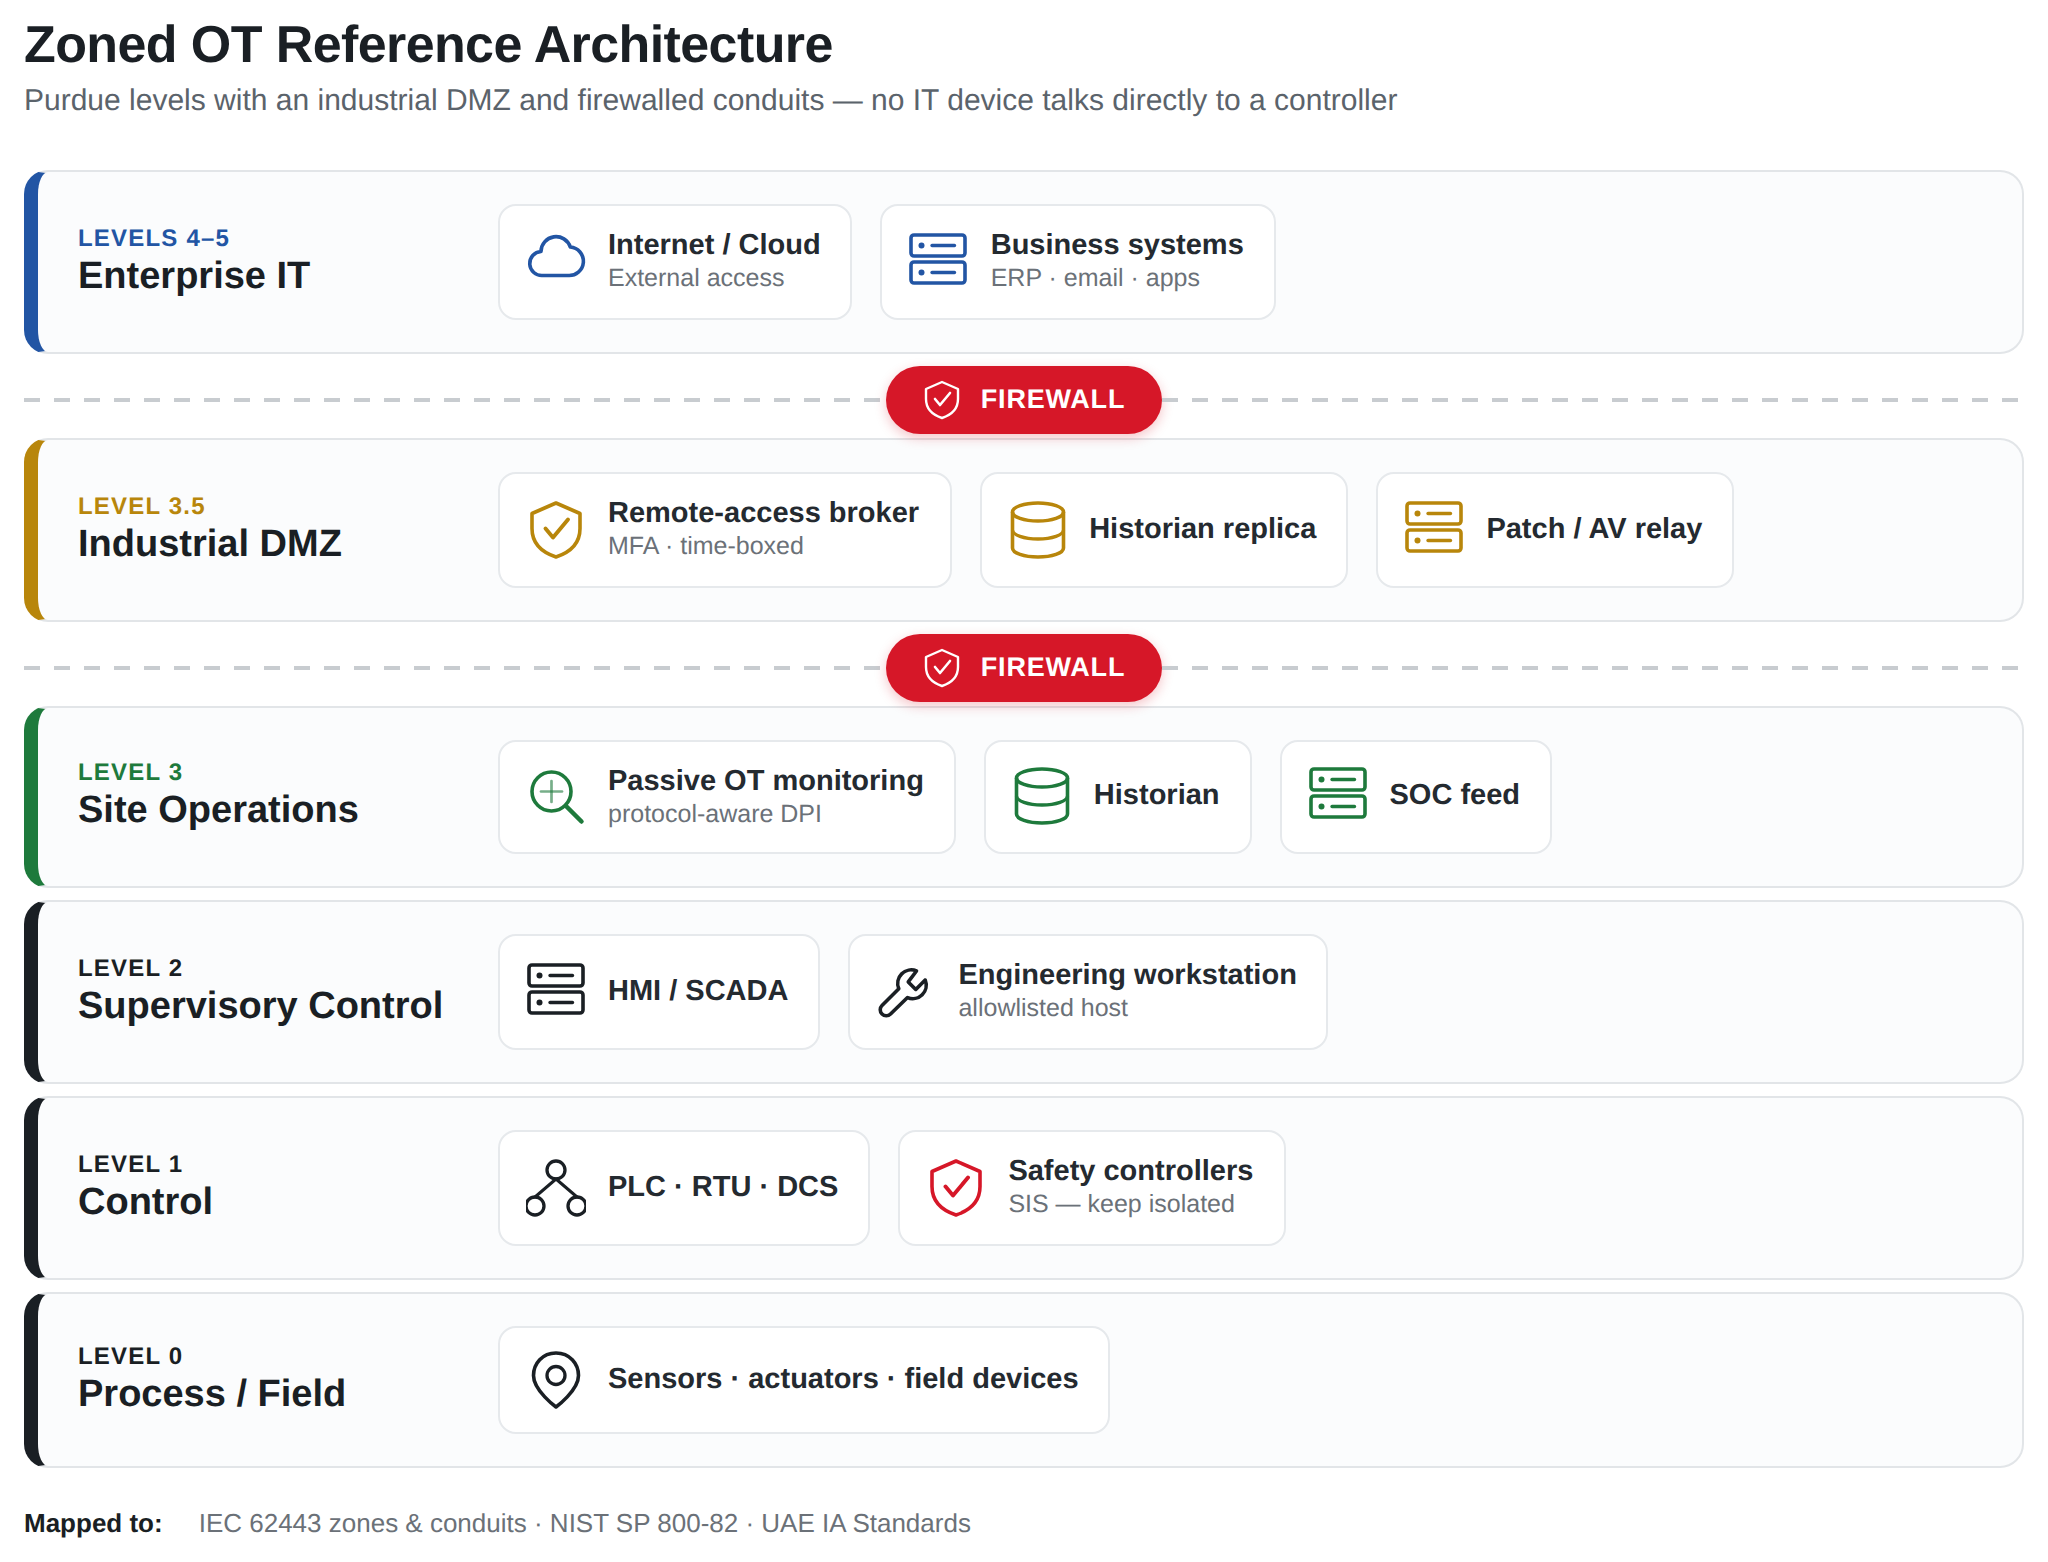Click the location pin icon beside Sensors

tap(556, 1380)
